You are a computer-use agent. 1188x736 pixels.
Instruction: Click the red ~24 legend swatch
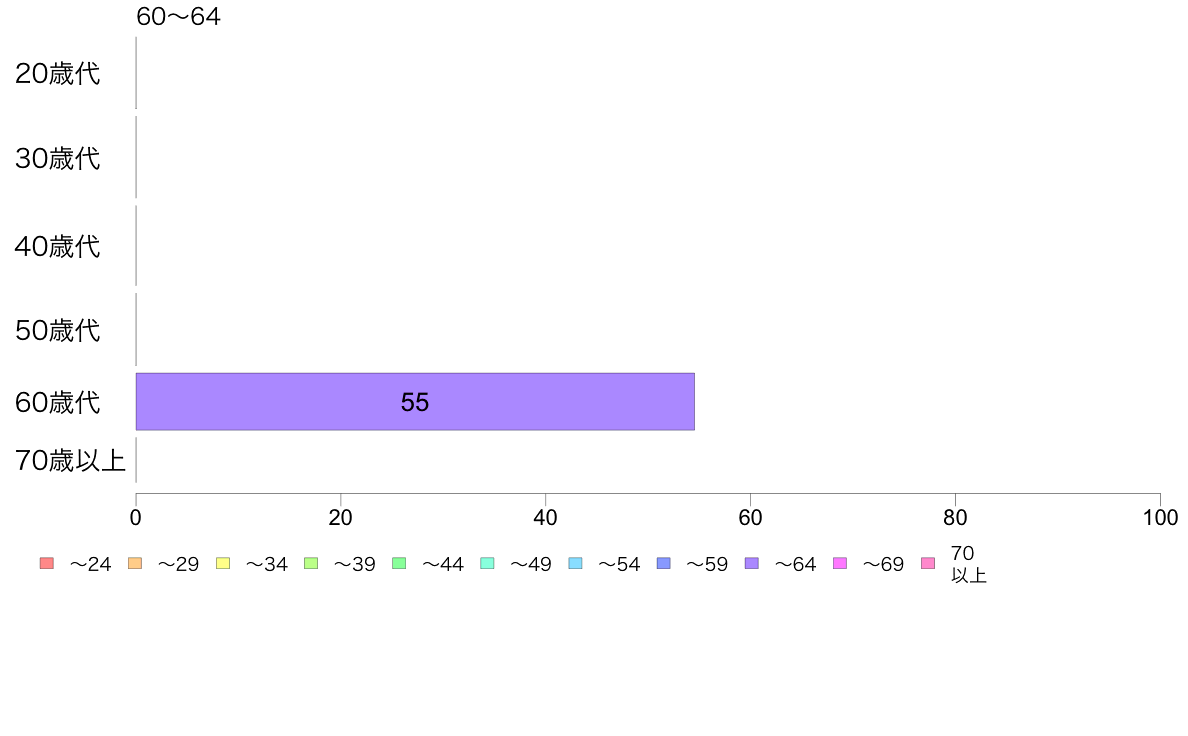coord(47,563)
